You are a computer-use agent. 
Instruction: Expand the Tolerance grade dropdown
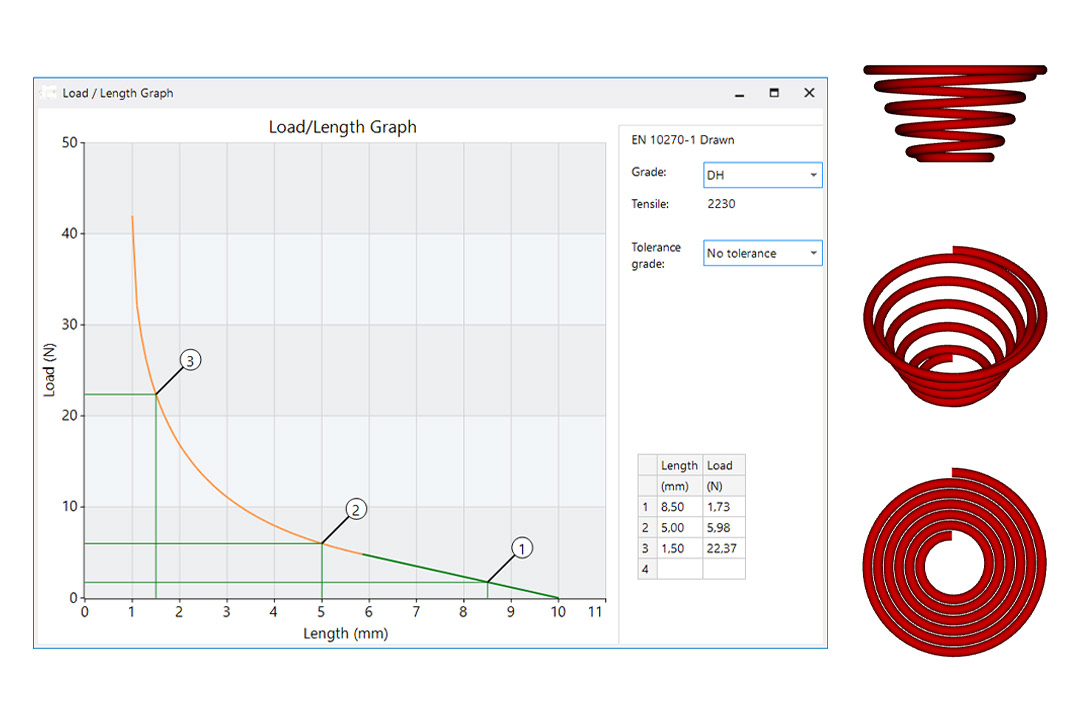(762, 253)
